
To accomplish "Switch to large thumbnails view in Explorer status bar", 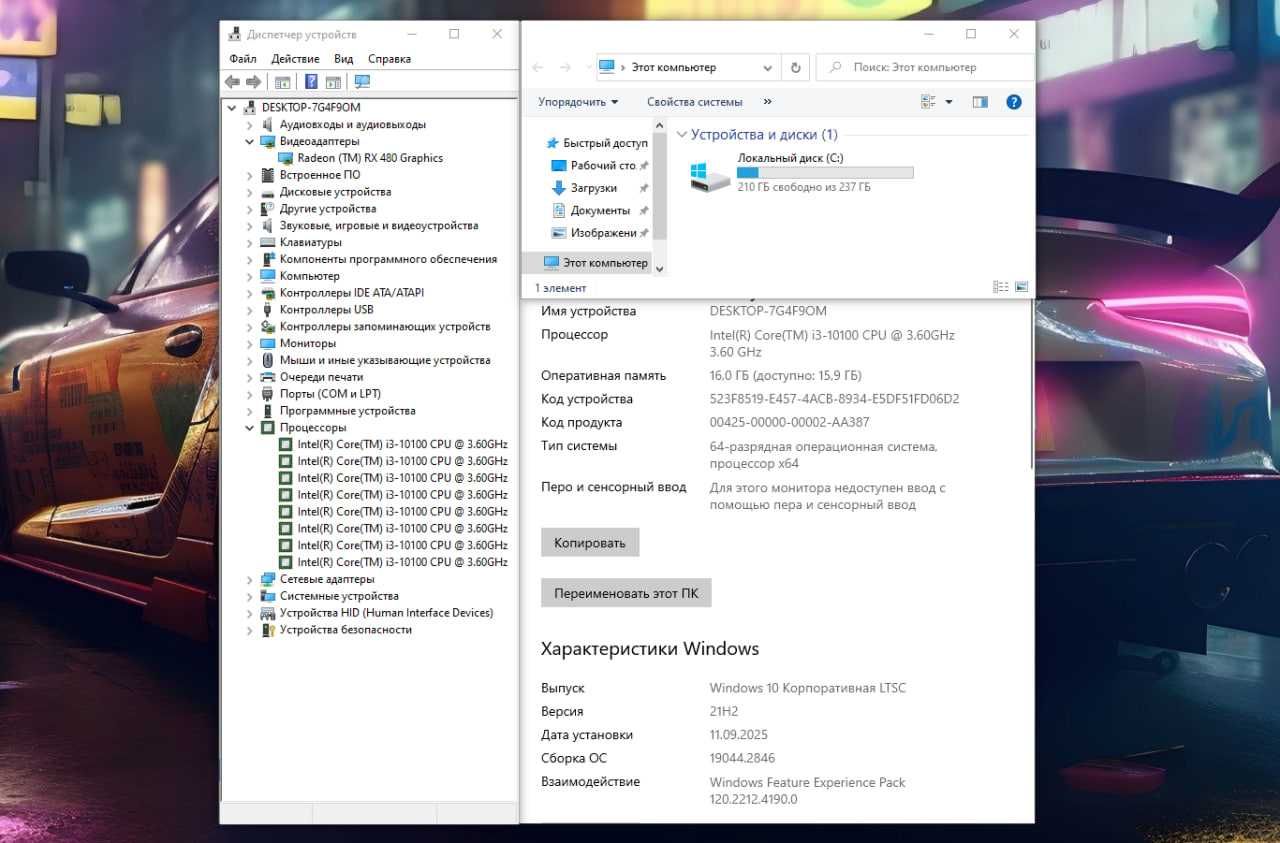I will [1021, 287].
